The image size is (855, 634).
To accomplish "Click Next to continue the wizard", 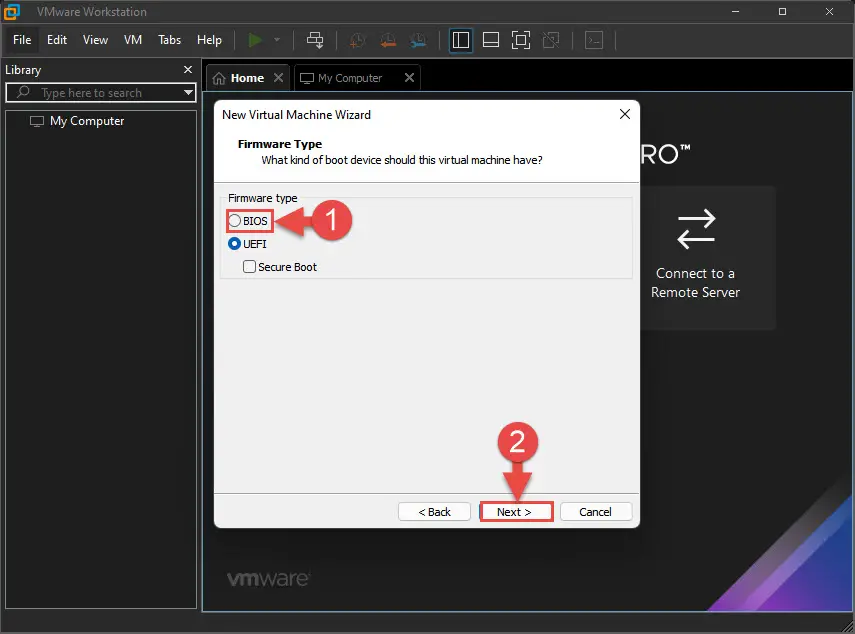I will [x=516, y=512].
